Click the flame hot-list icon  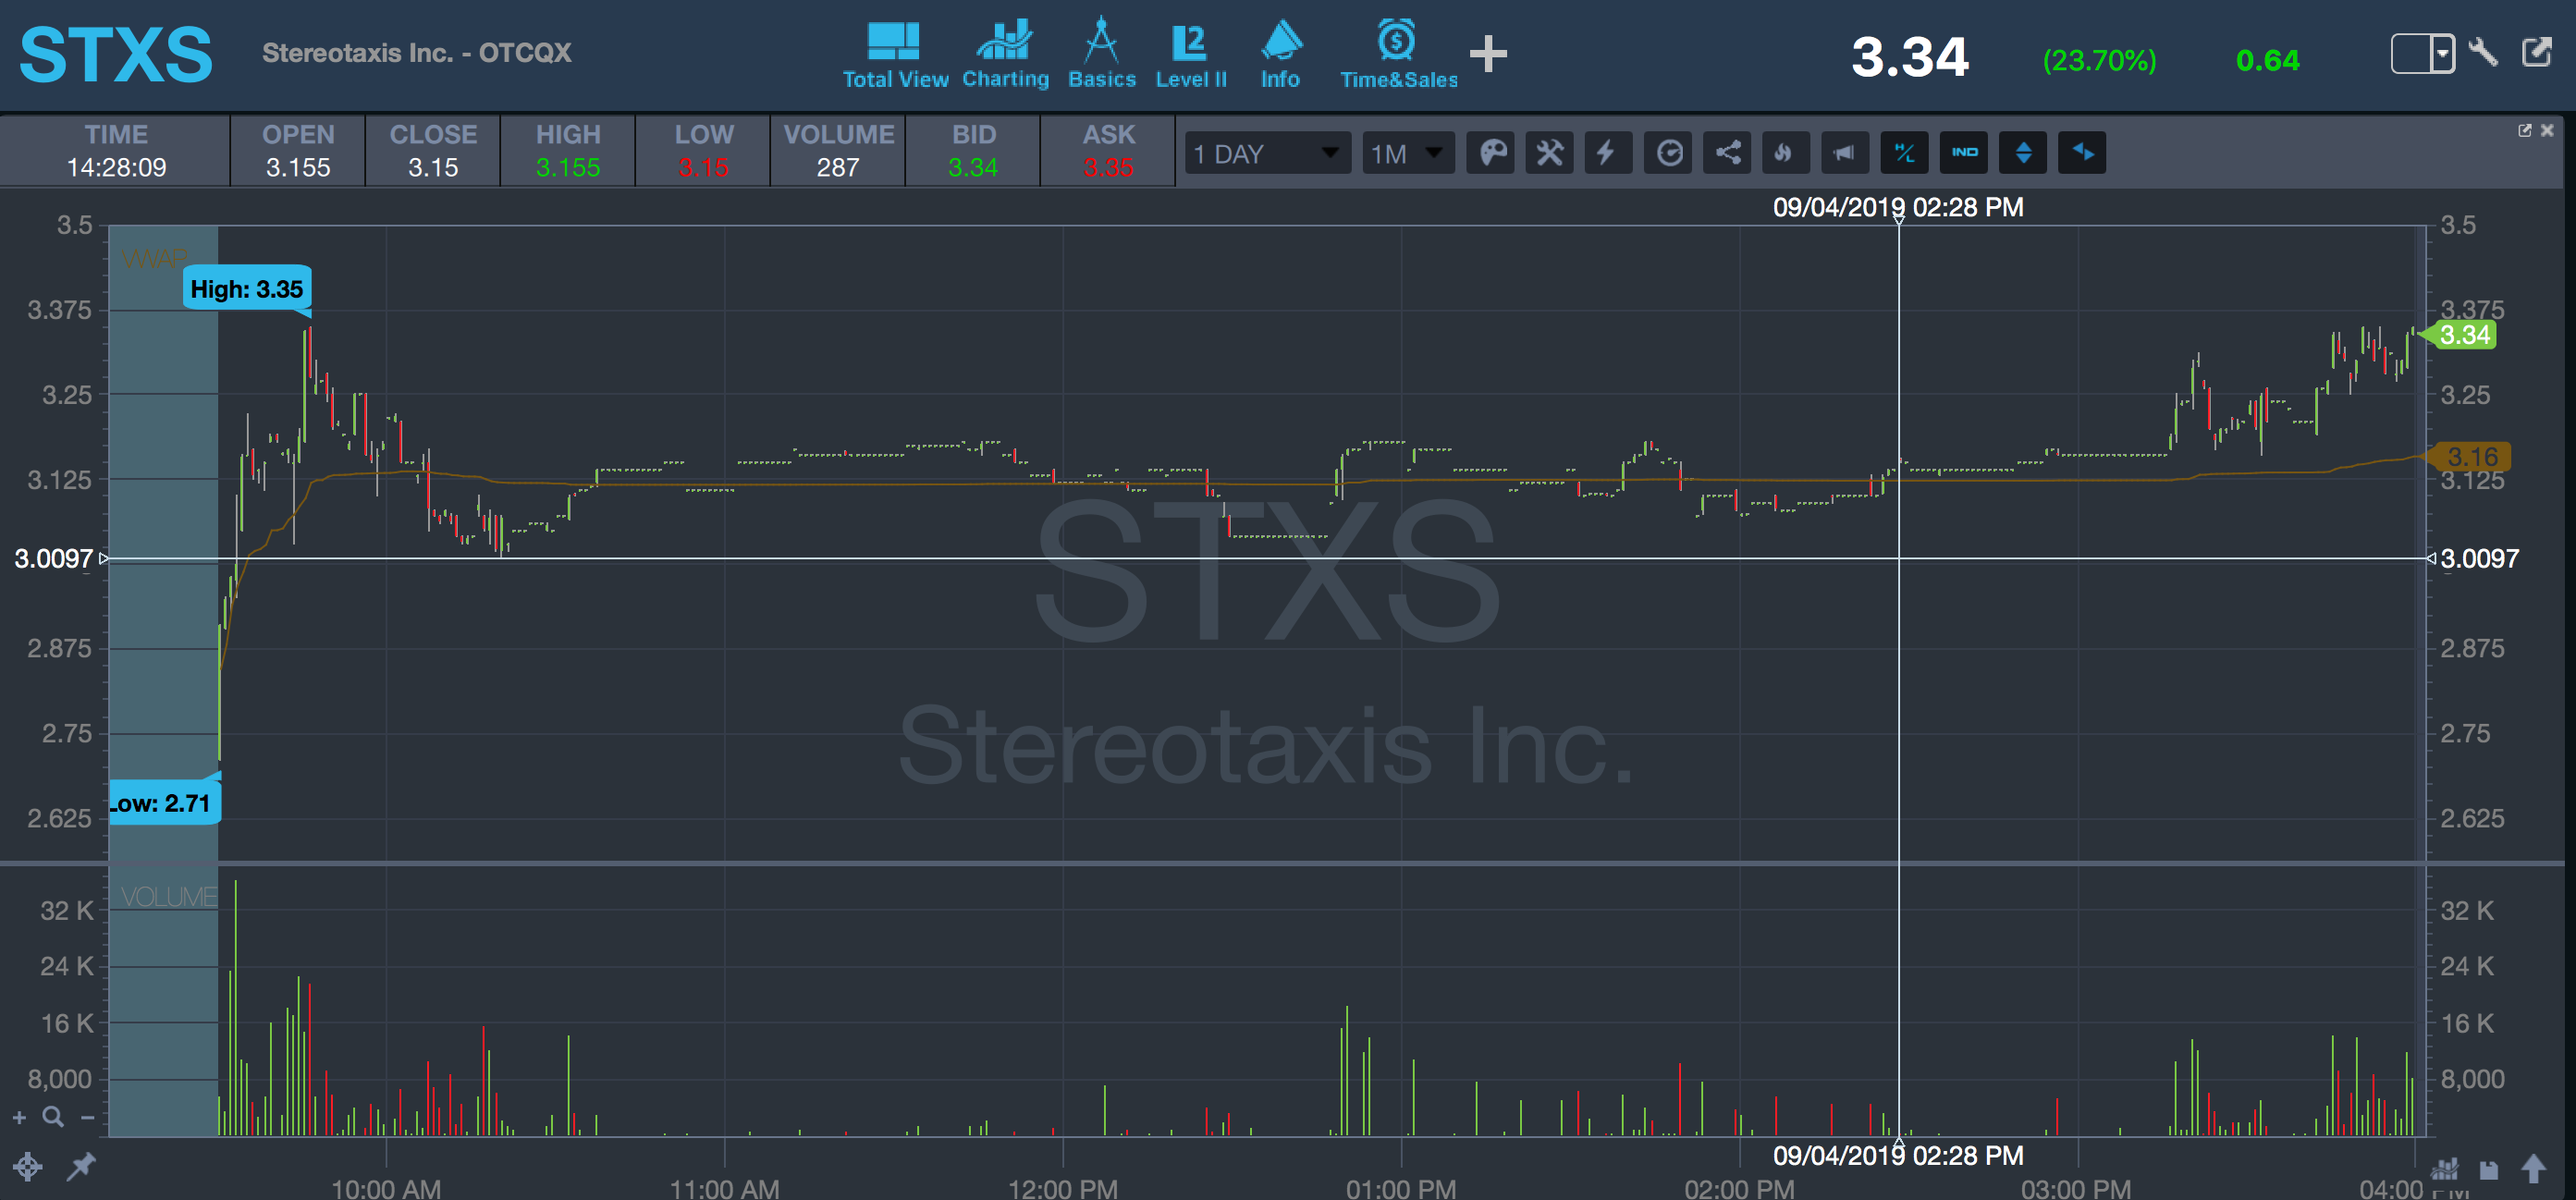click(x=1785, y=153)
